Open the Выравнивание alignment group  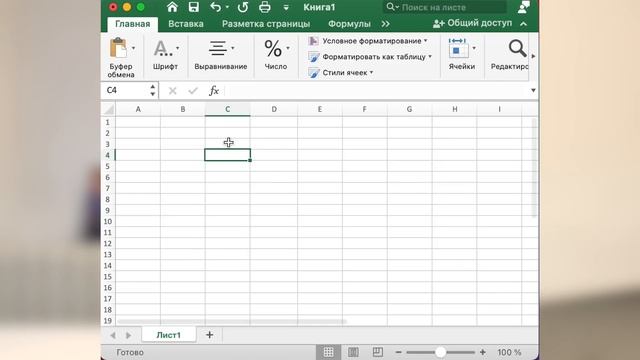[x=221, y=55]
